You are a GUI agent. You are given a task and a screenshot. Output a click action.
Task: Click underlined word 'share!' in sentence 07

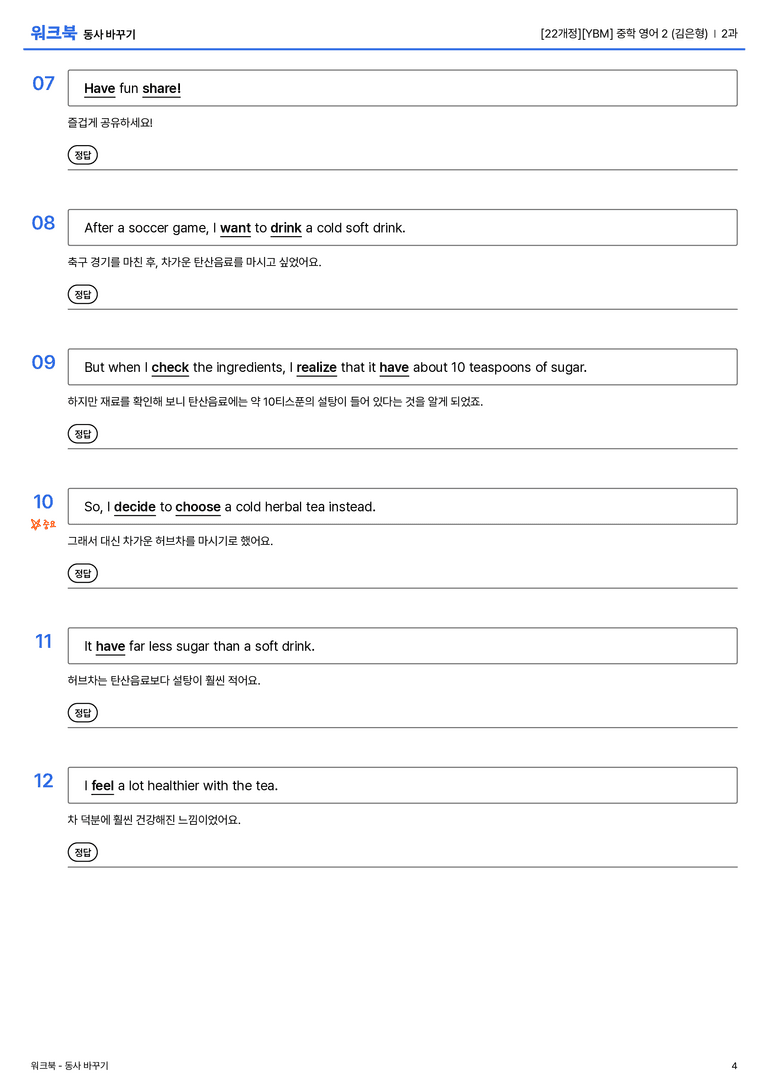[162, 88]
